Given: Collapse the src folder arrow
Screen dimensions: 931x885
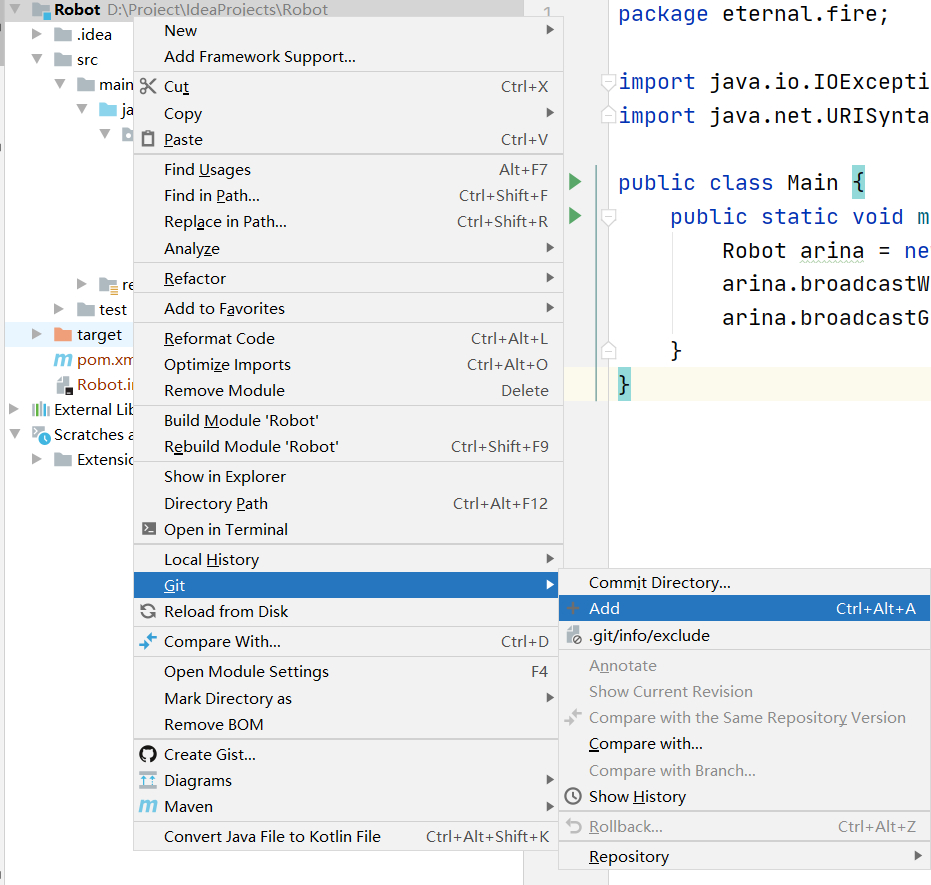Looking at the screenshot, I should point(37,59).
